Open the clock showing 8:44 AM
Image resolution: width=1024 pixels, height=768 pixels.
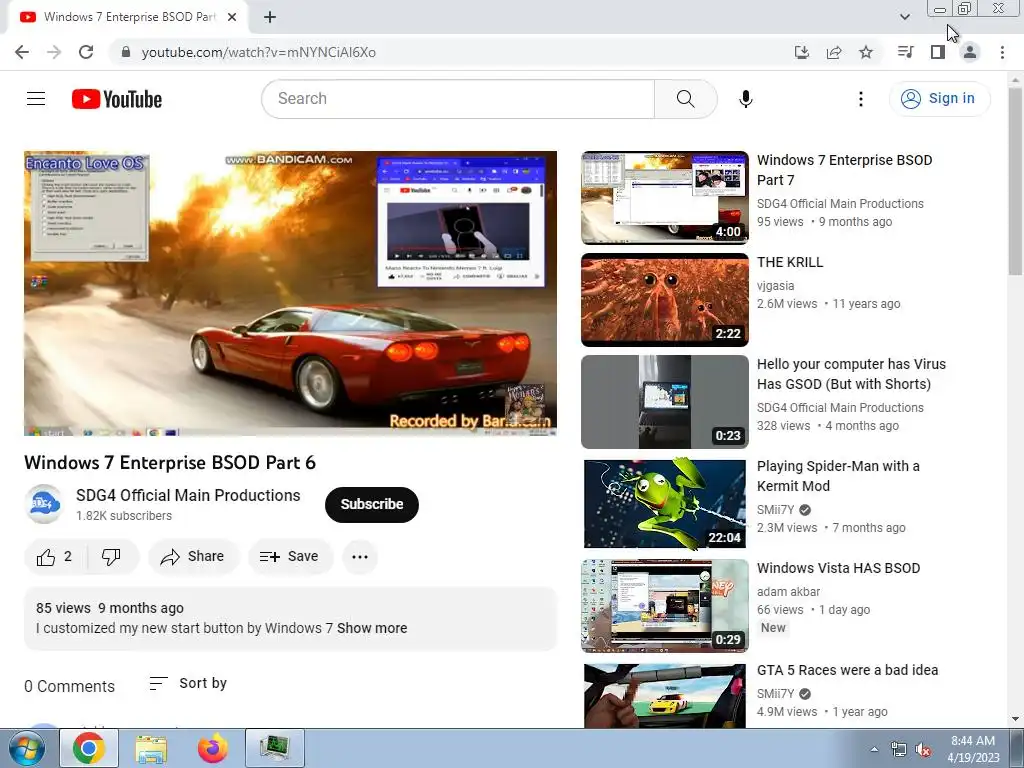[973, 749]
